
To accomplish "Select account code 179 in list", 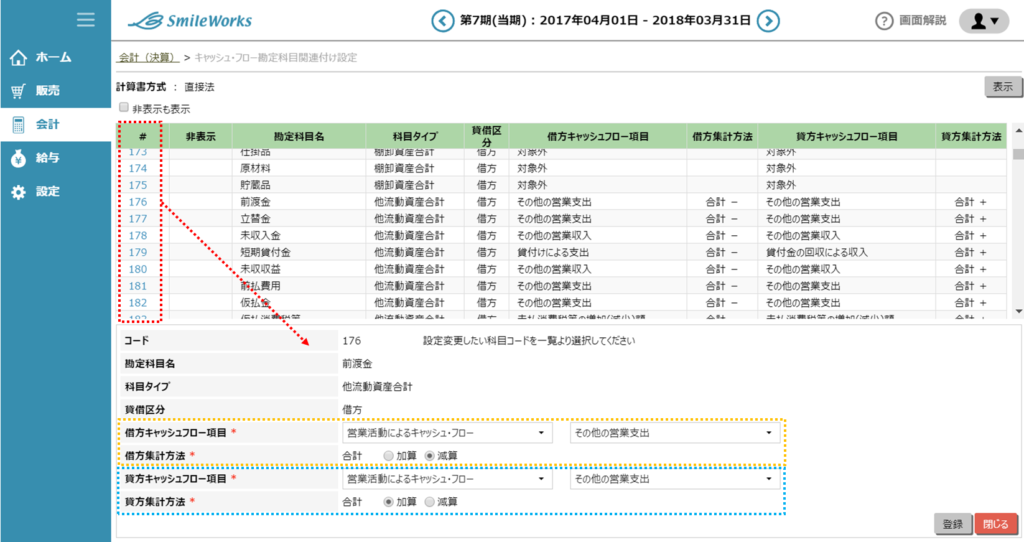I will pyautogui.click(x=138, y=252).
